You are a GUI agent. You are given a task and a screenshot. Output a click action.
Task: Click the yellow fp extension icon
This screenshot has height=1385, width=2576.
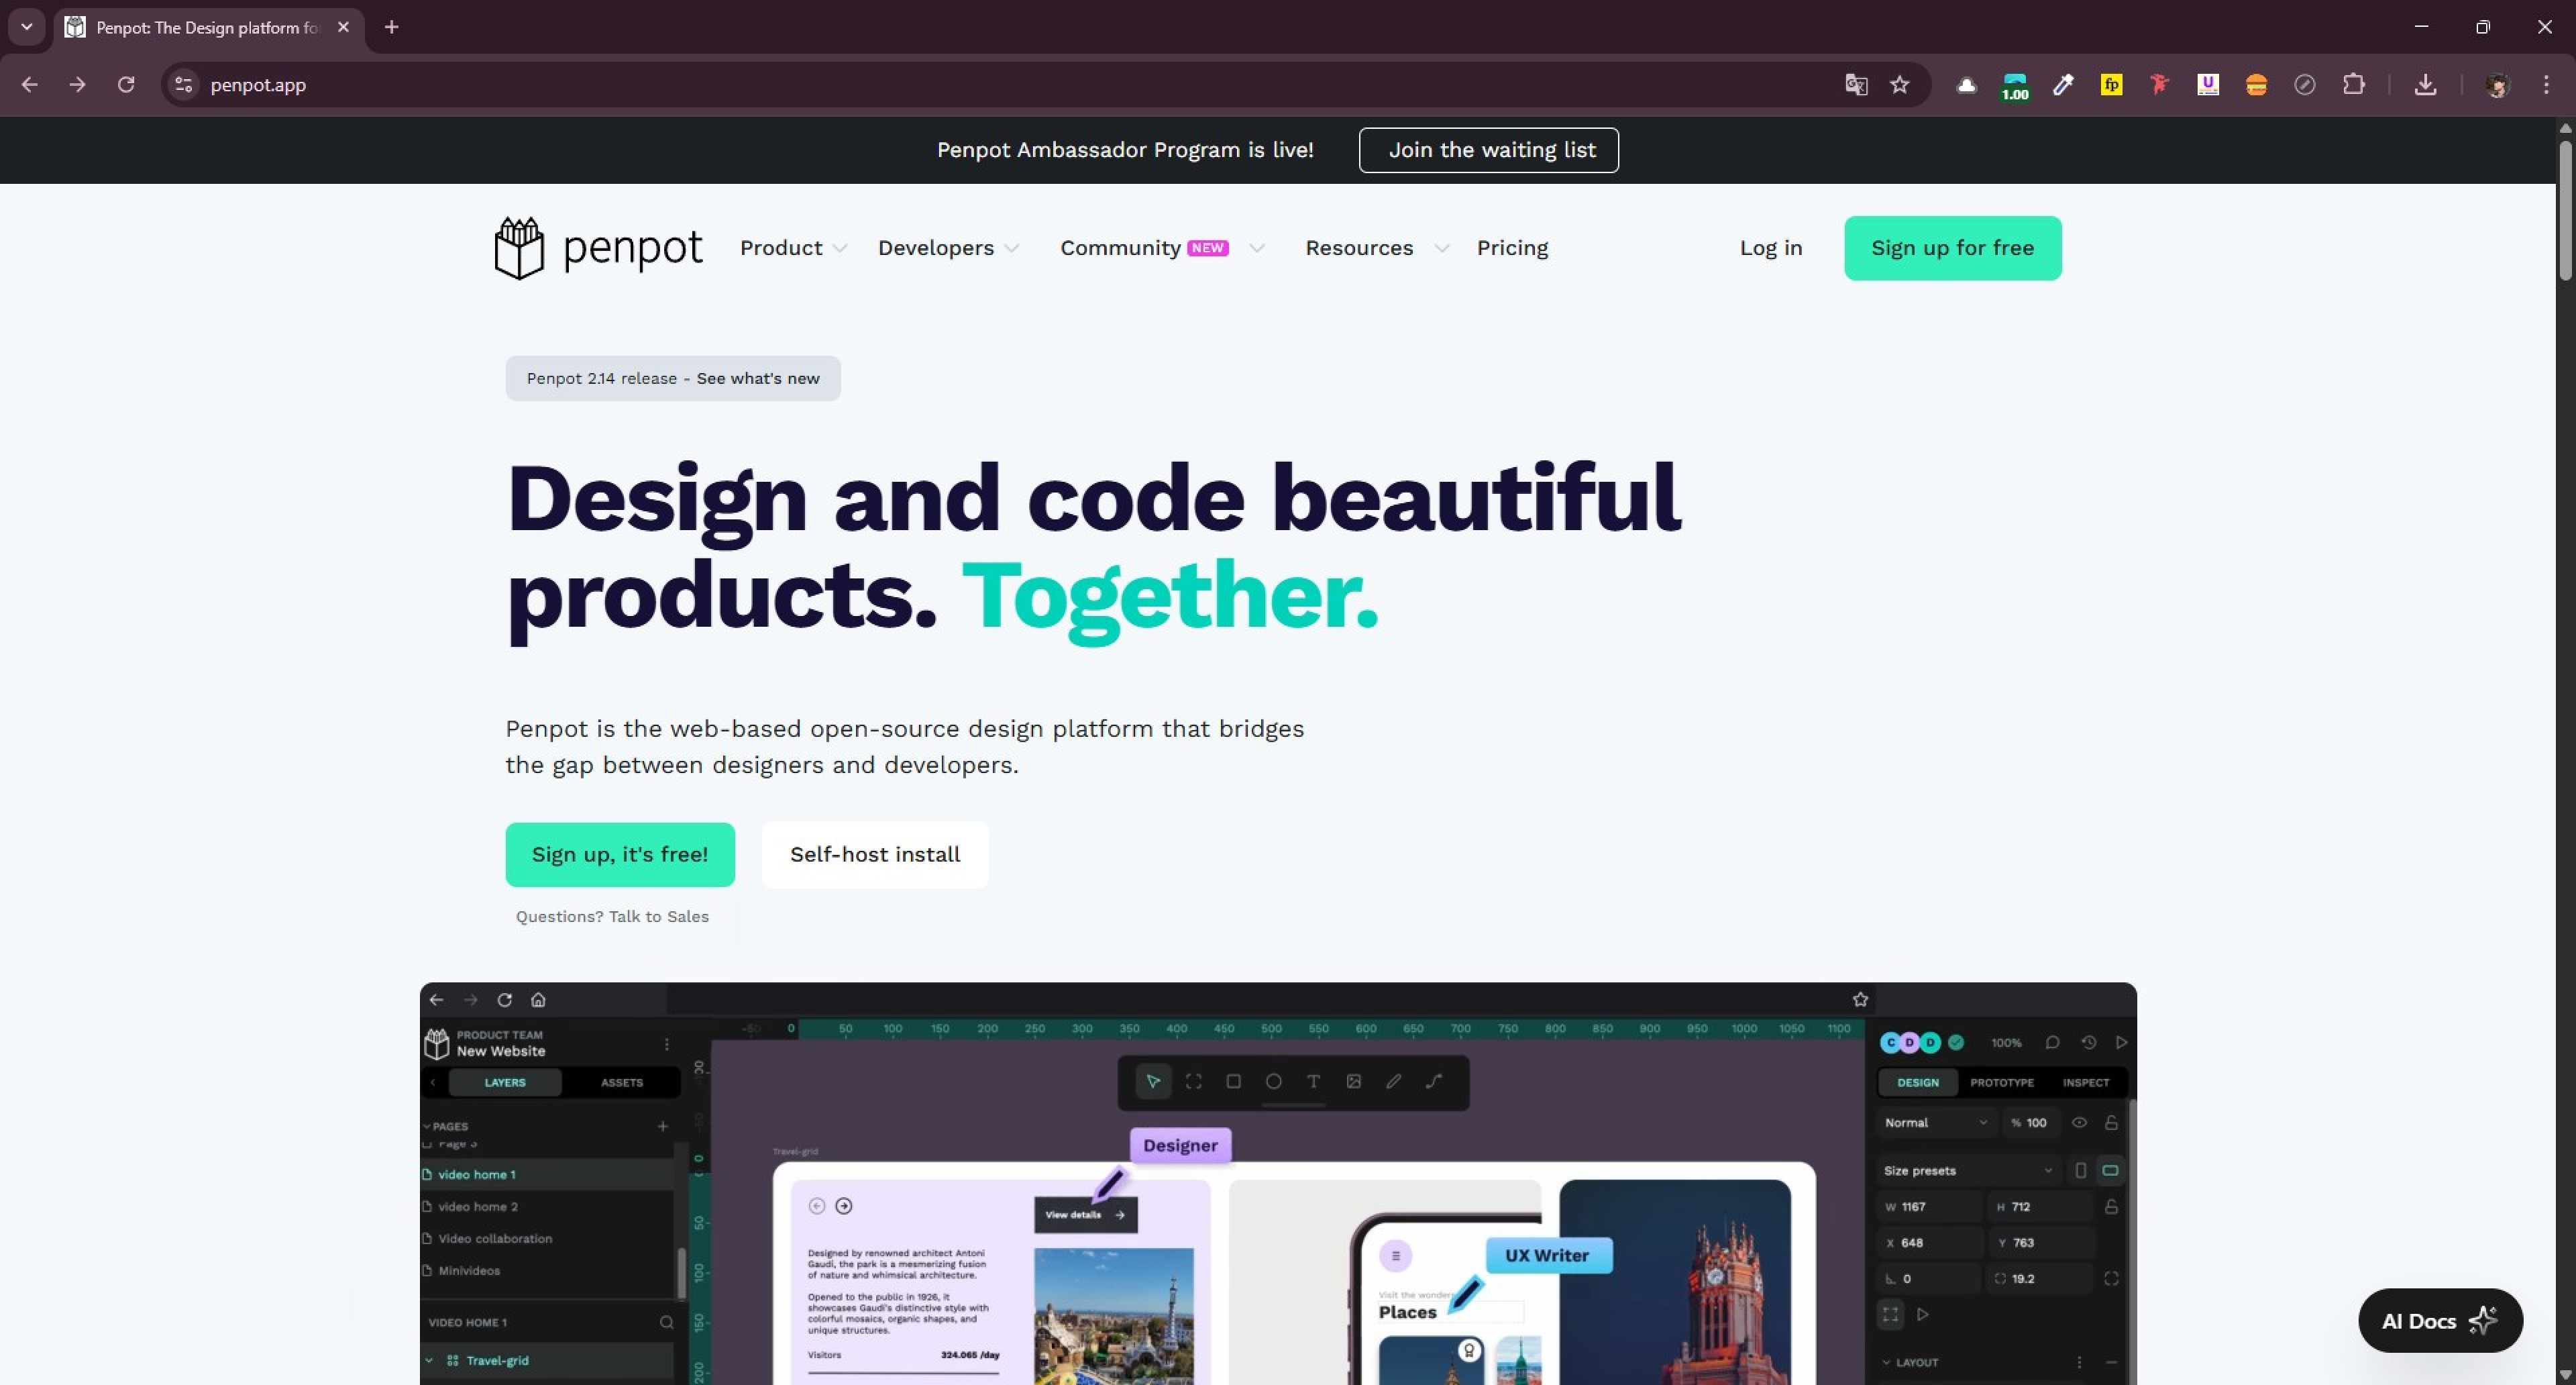[2111, 85]
